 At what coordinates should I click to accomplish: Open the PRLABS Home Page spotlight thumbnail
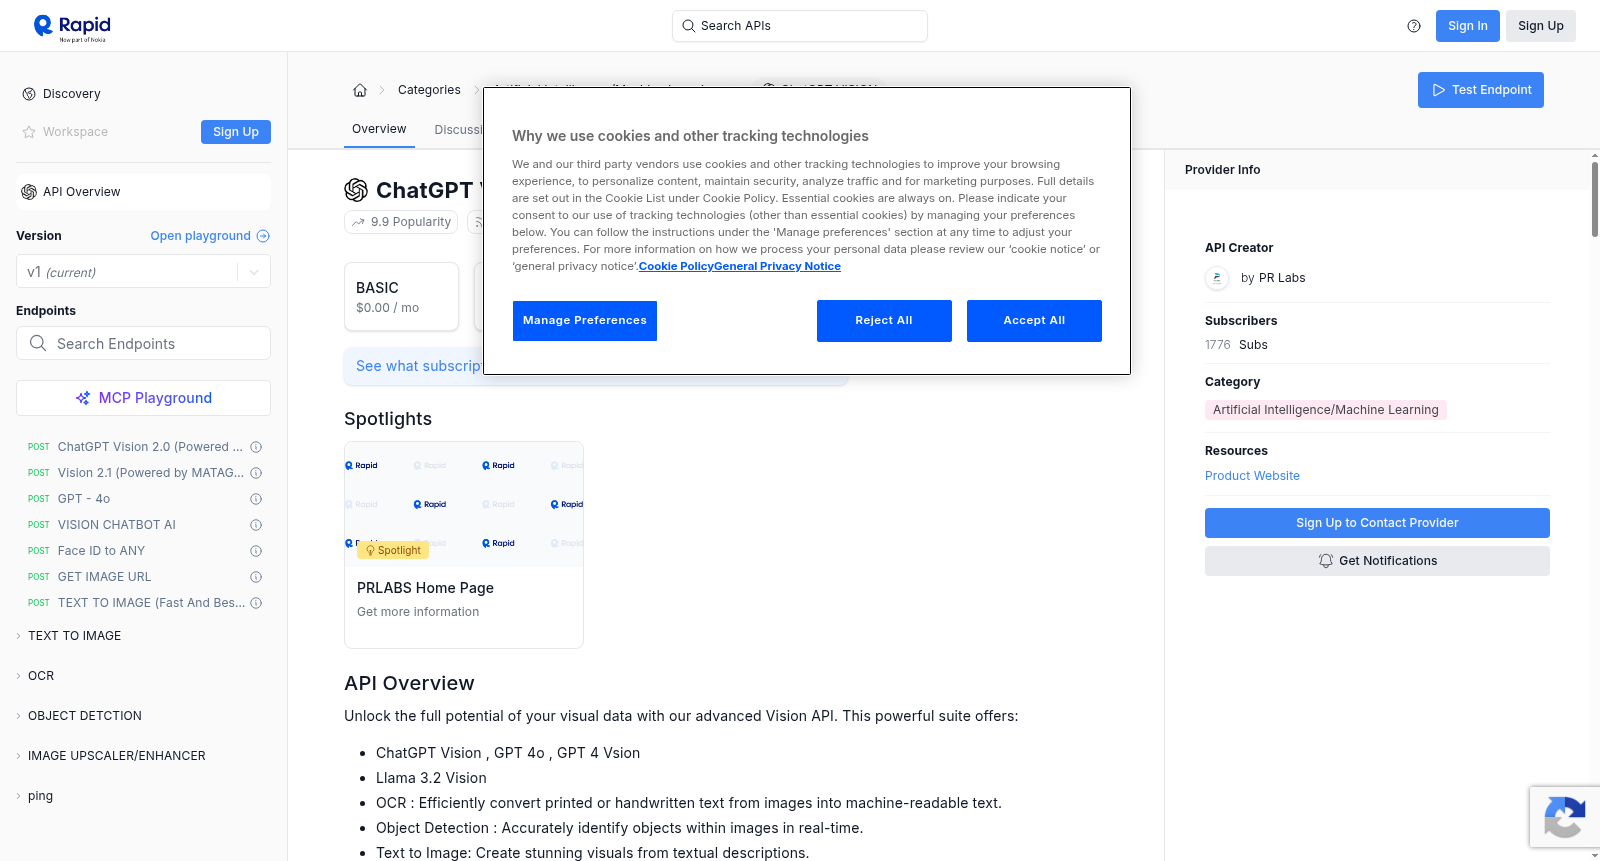point(464,504)
